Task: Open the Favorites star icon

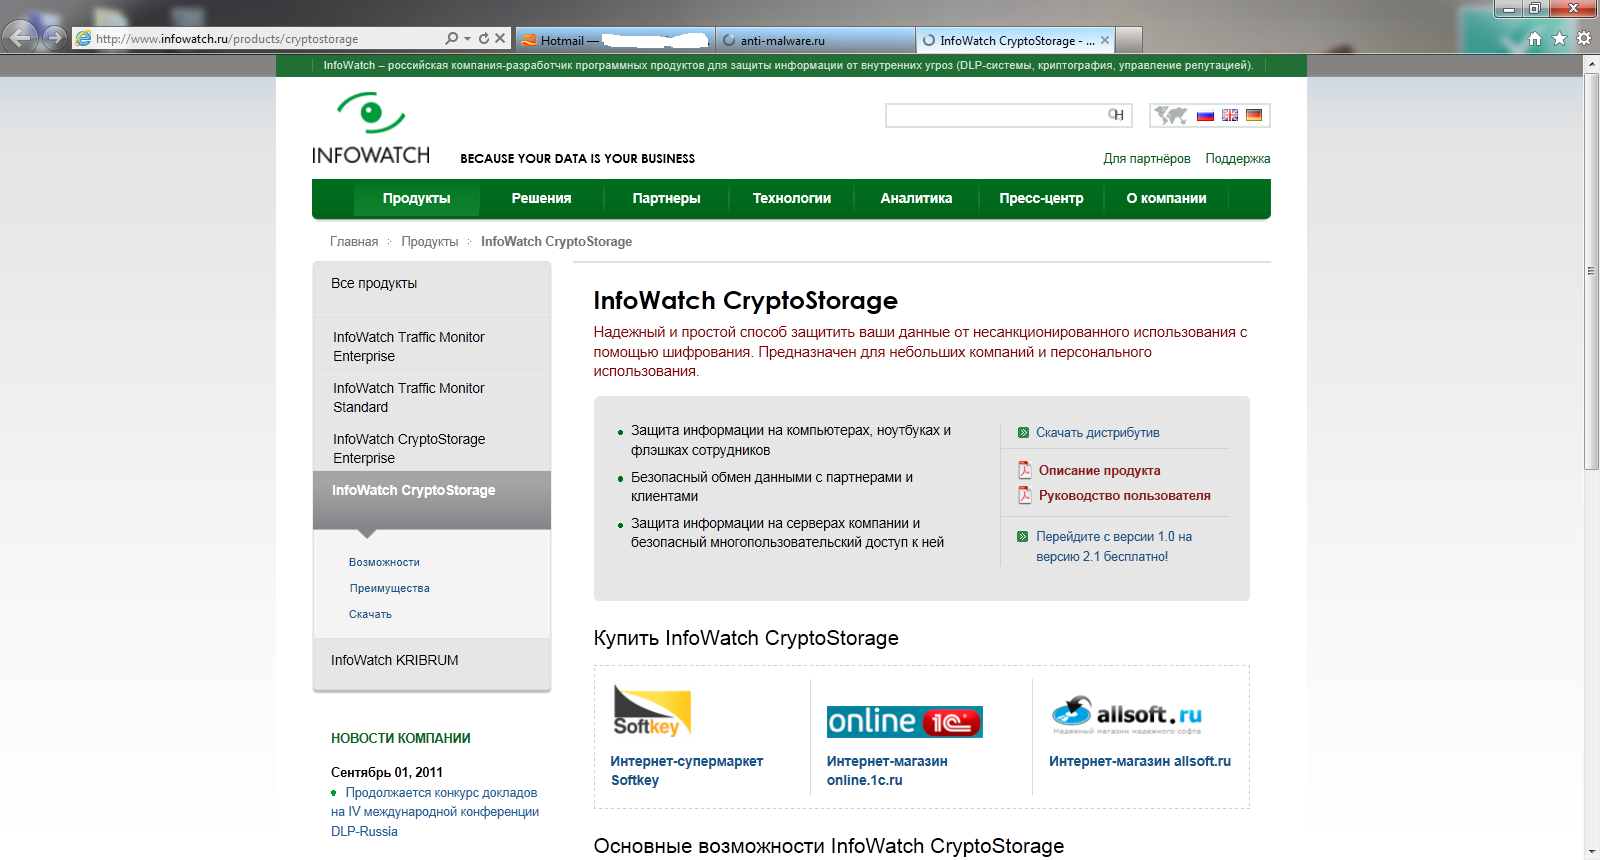Action: 1559,38
